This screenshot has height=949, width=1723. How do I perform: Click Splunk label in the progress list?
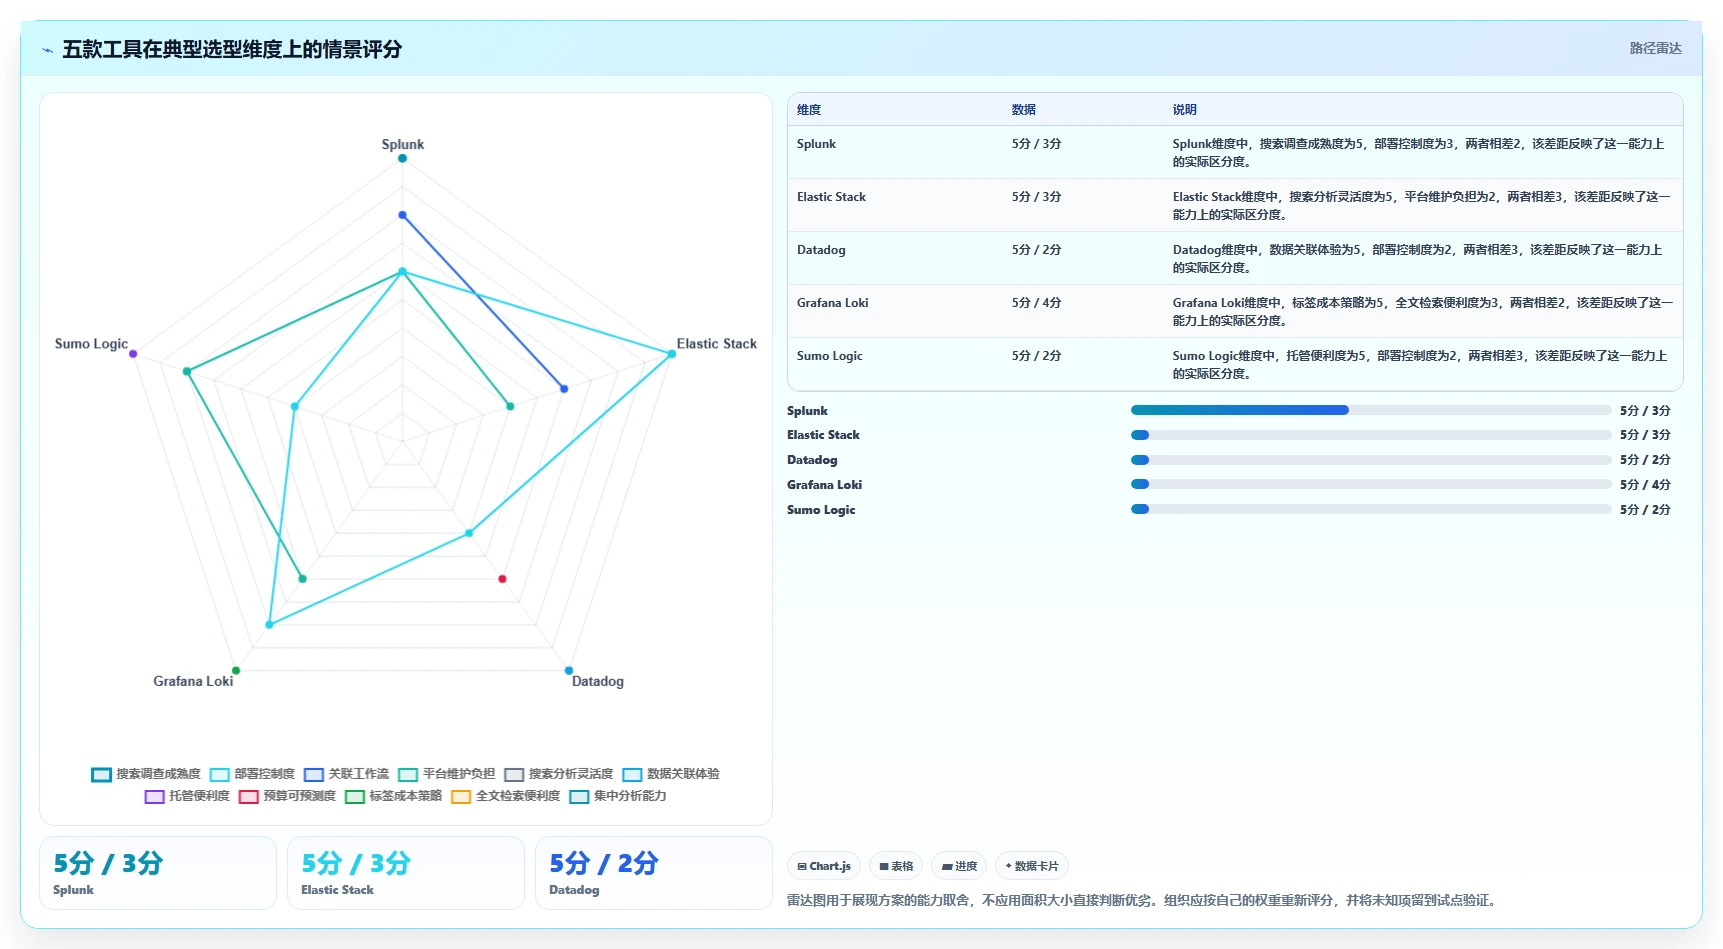coord(807,411)
